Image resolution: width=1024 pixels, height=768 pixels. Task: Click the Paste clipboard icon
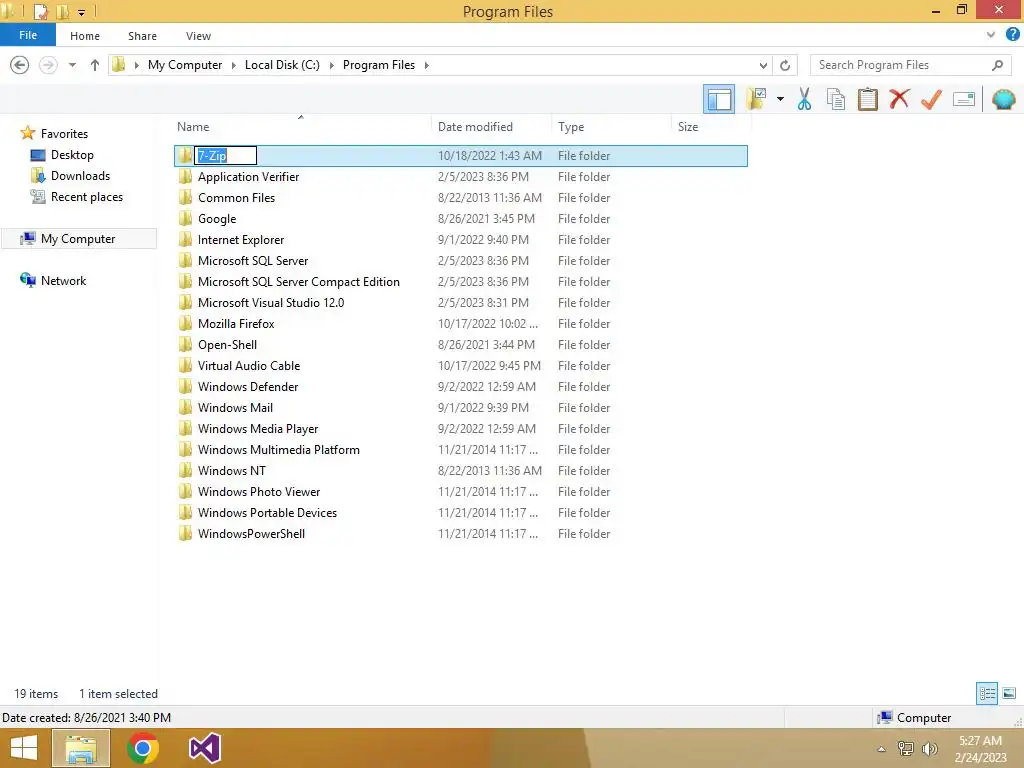(x=867, y=99)
